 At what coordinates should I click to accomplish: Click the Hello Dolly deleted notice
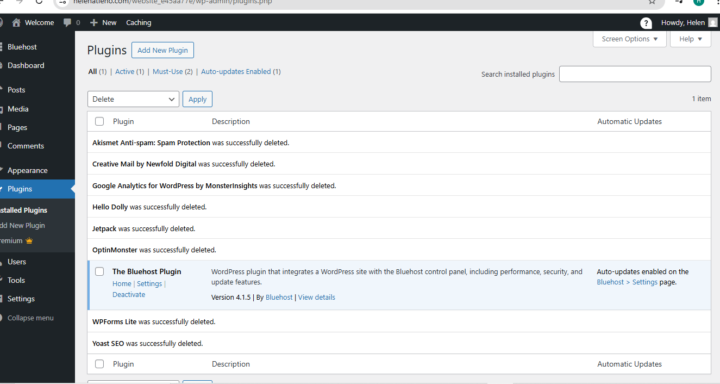pyautogui.click(x=149, y=207)
